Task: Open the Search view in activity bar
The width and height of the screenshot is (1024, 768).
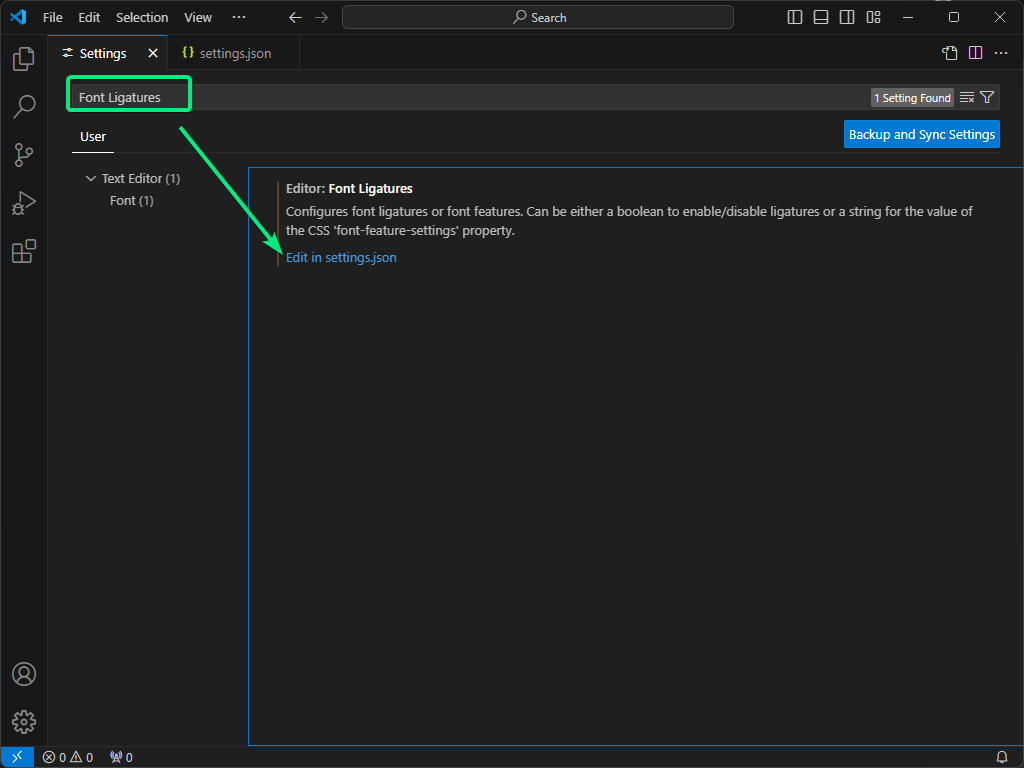Action: pos(24,106)
